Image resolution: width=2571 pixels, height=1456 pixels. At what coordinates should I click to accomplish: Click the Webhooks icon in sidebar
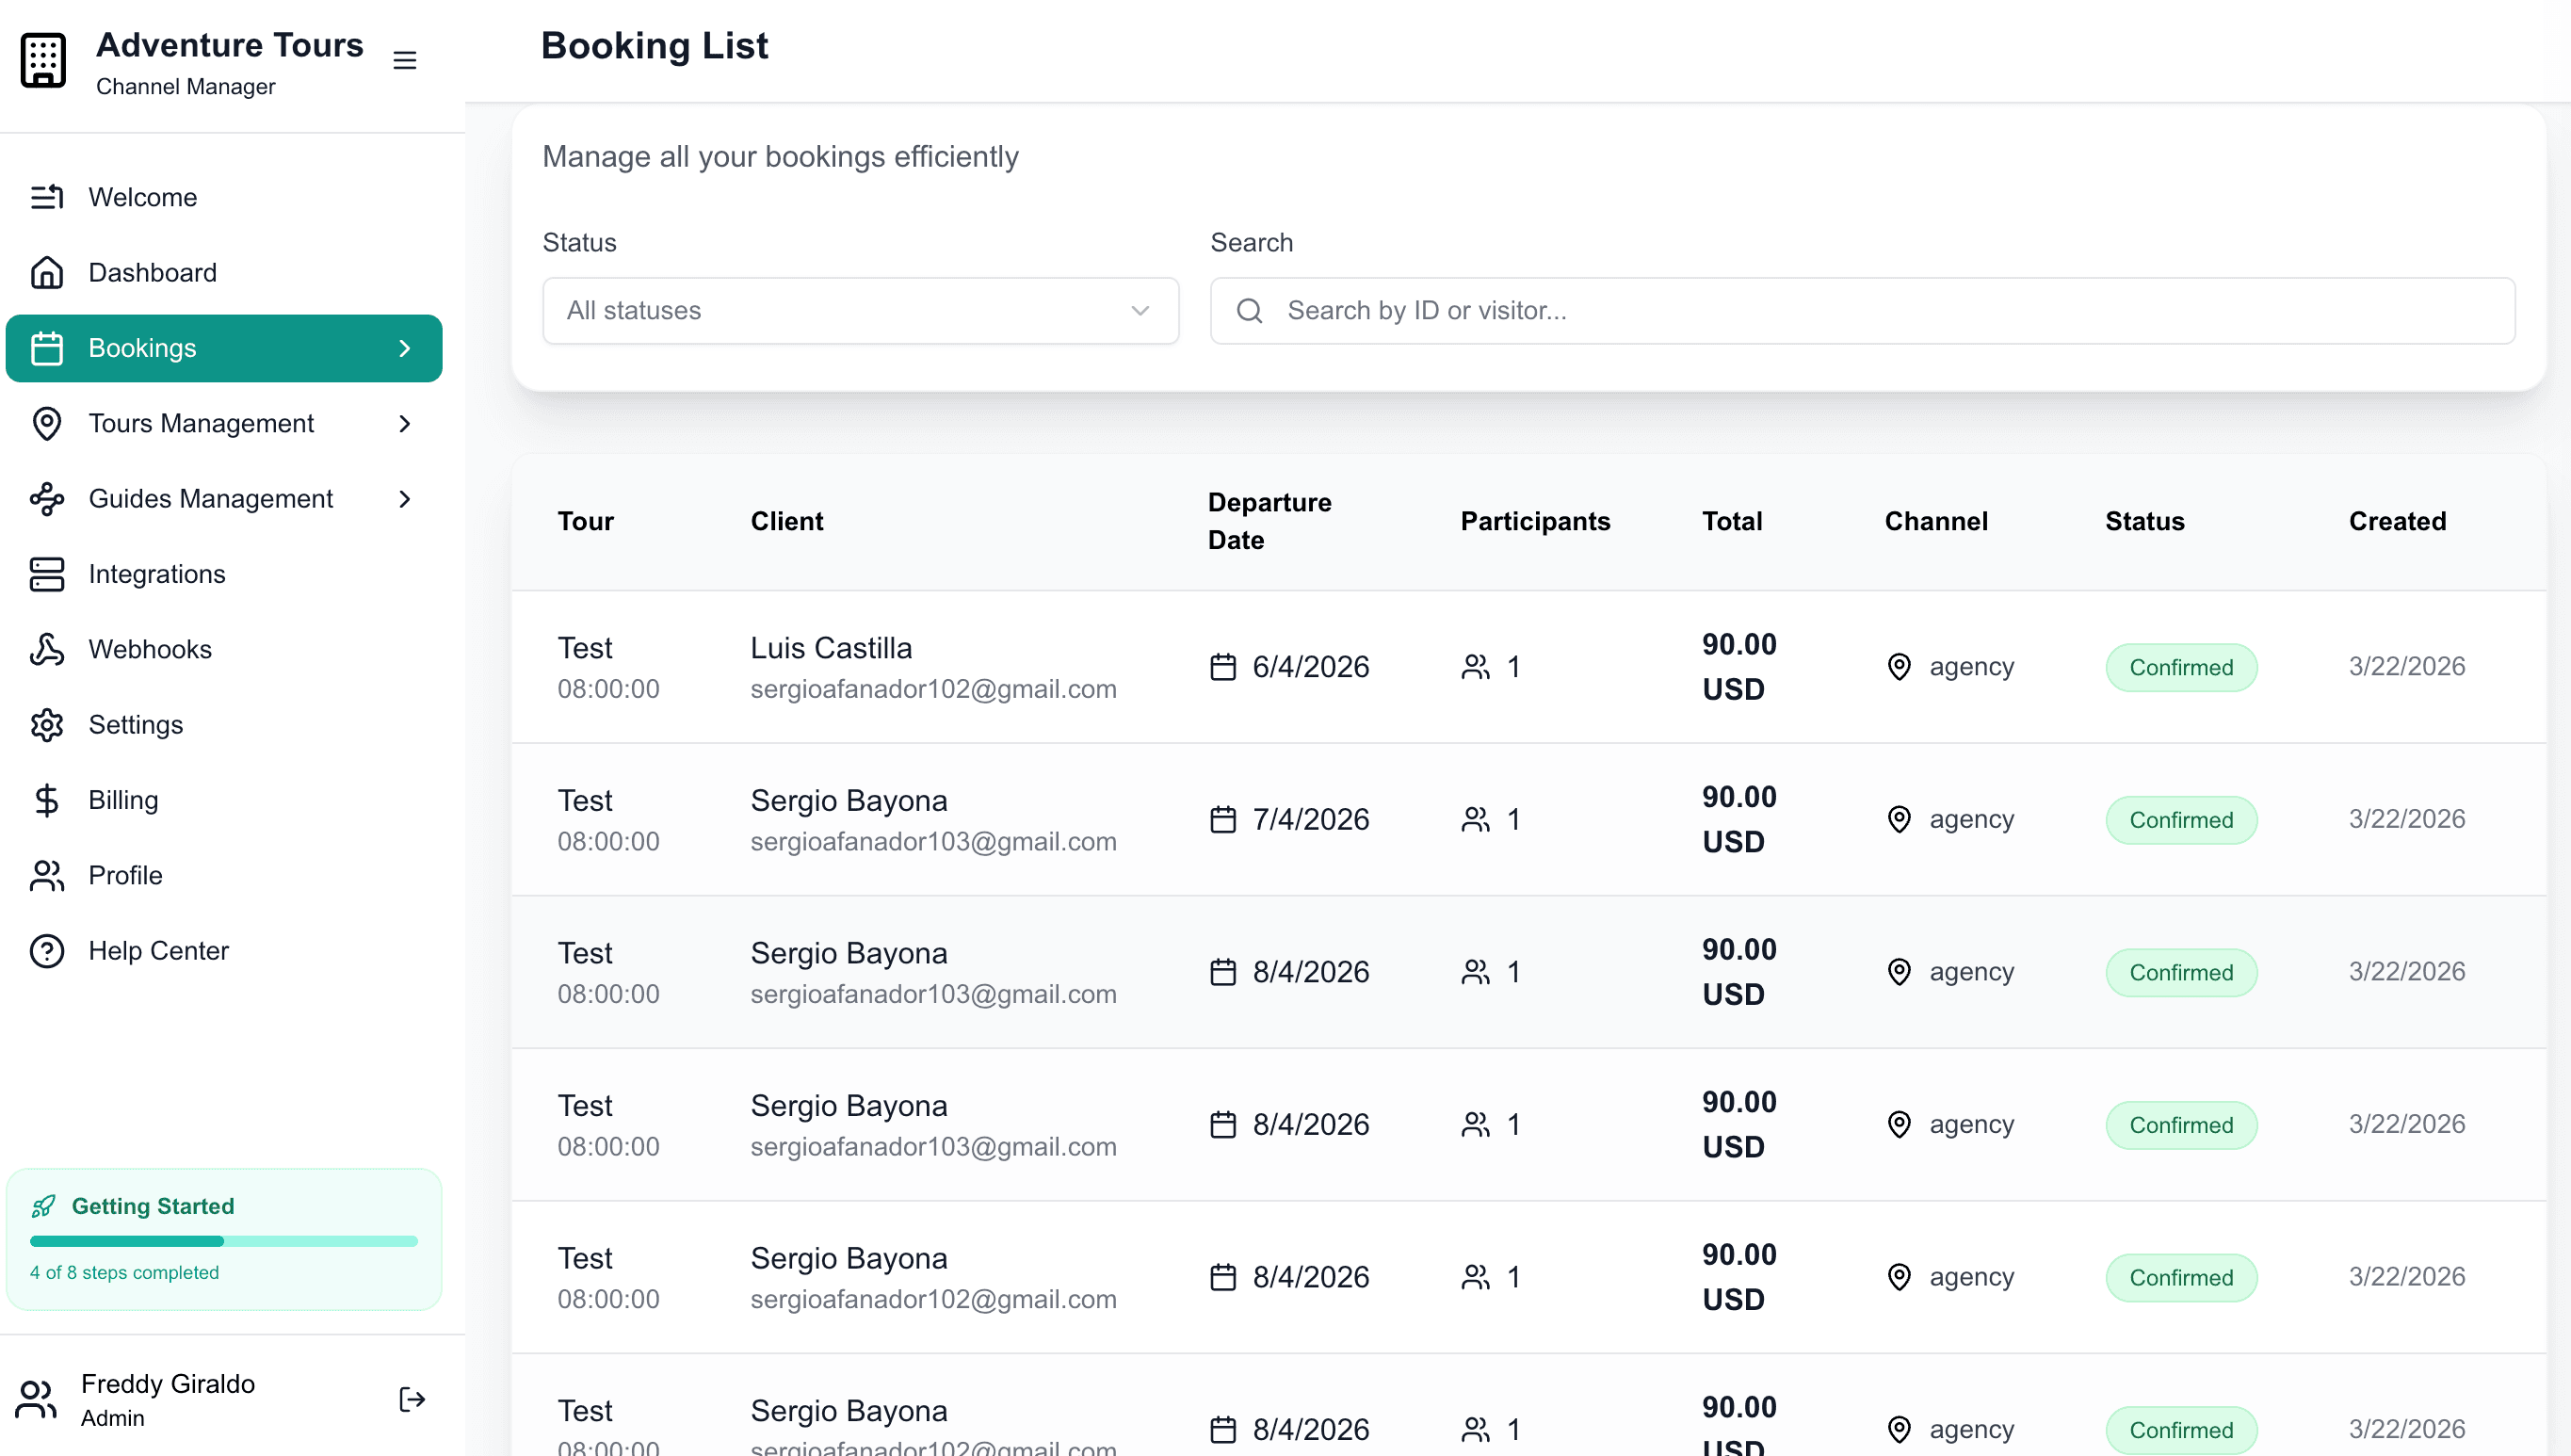tap(46, 650)
